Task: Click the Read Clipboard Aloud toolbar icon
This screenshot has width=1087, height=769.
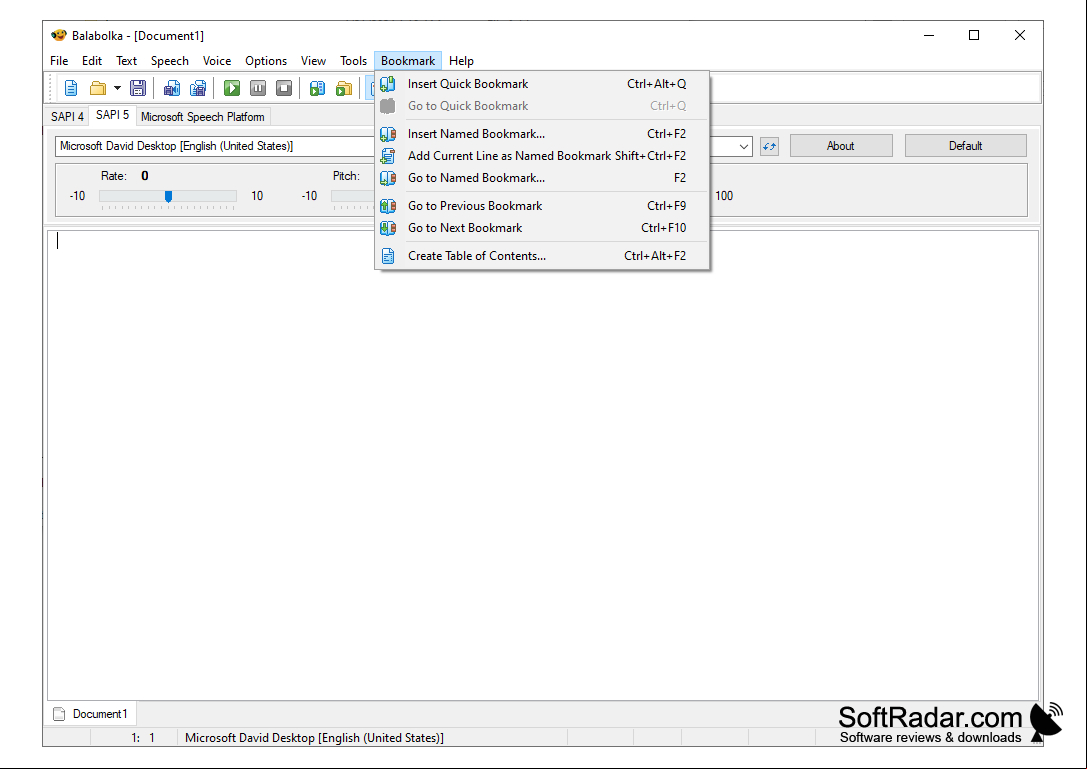Action: click(x=318, y=88)
